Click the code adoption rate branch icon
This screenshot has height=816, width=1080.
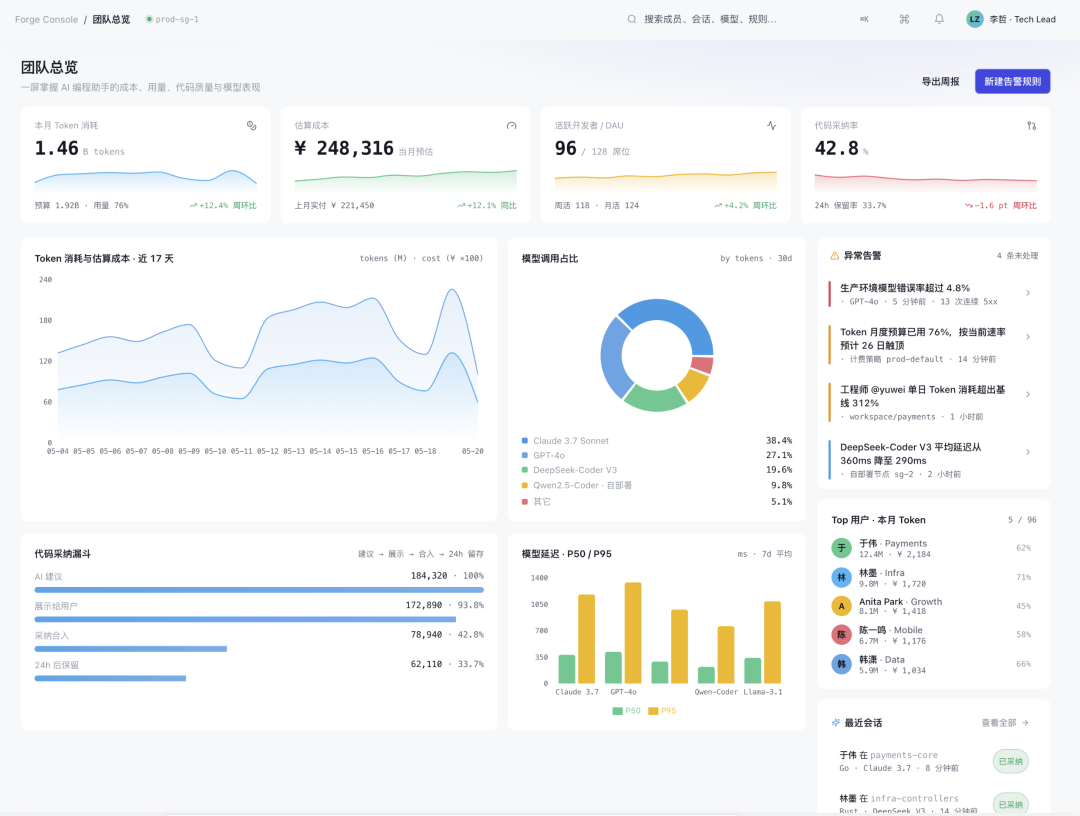coord(1031,125)
